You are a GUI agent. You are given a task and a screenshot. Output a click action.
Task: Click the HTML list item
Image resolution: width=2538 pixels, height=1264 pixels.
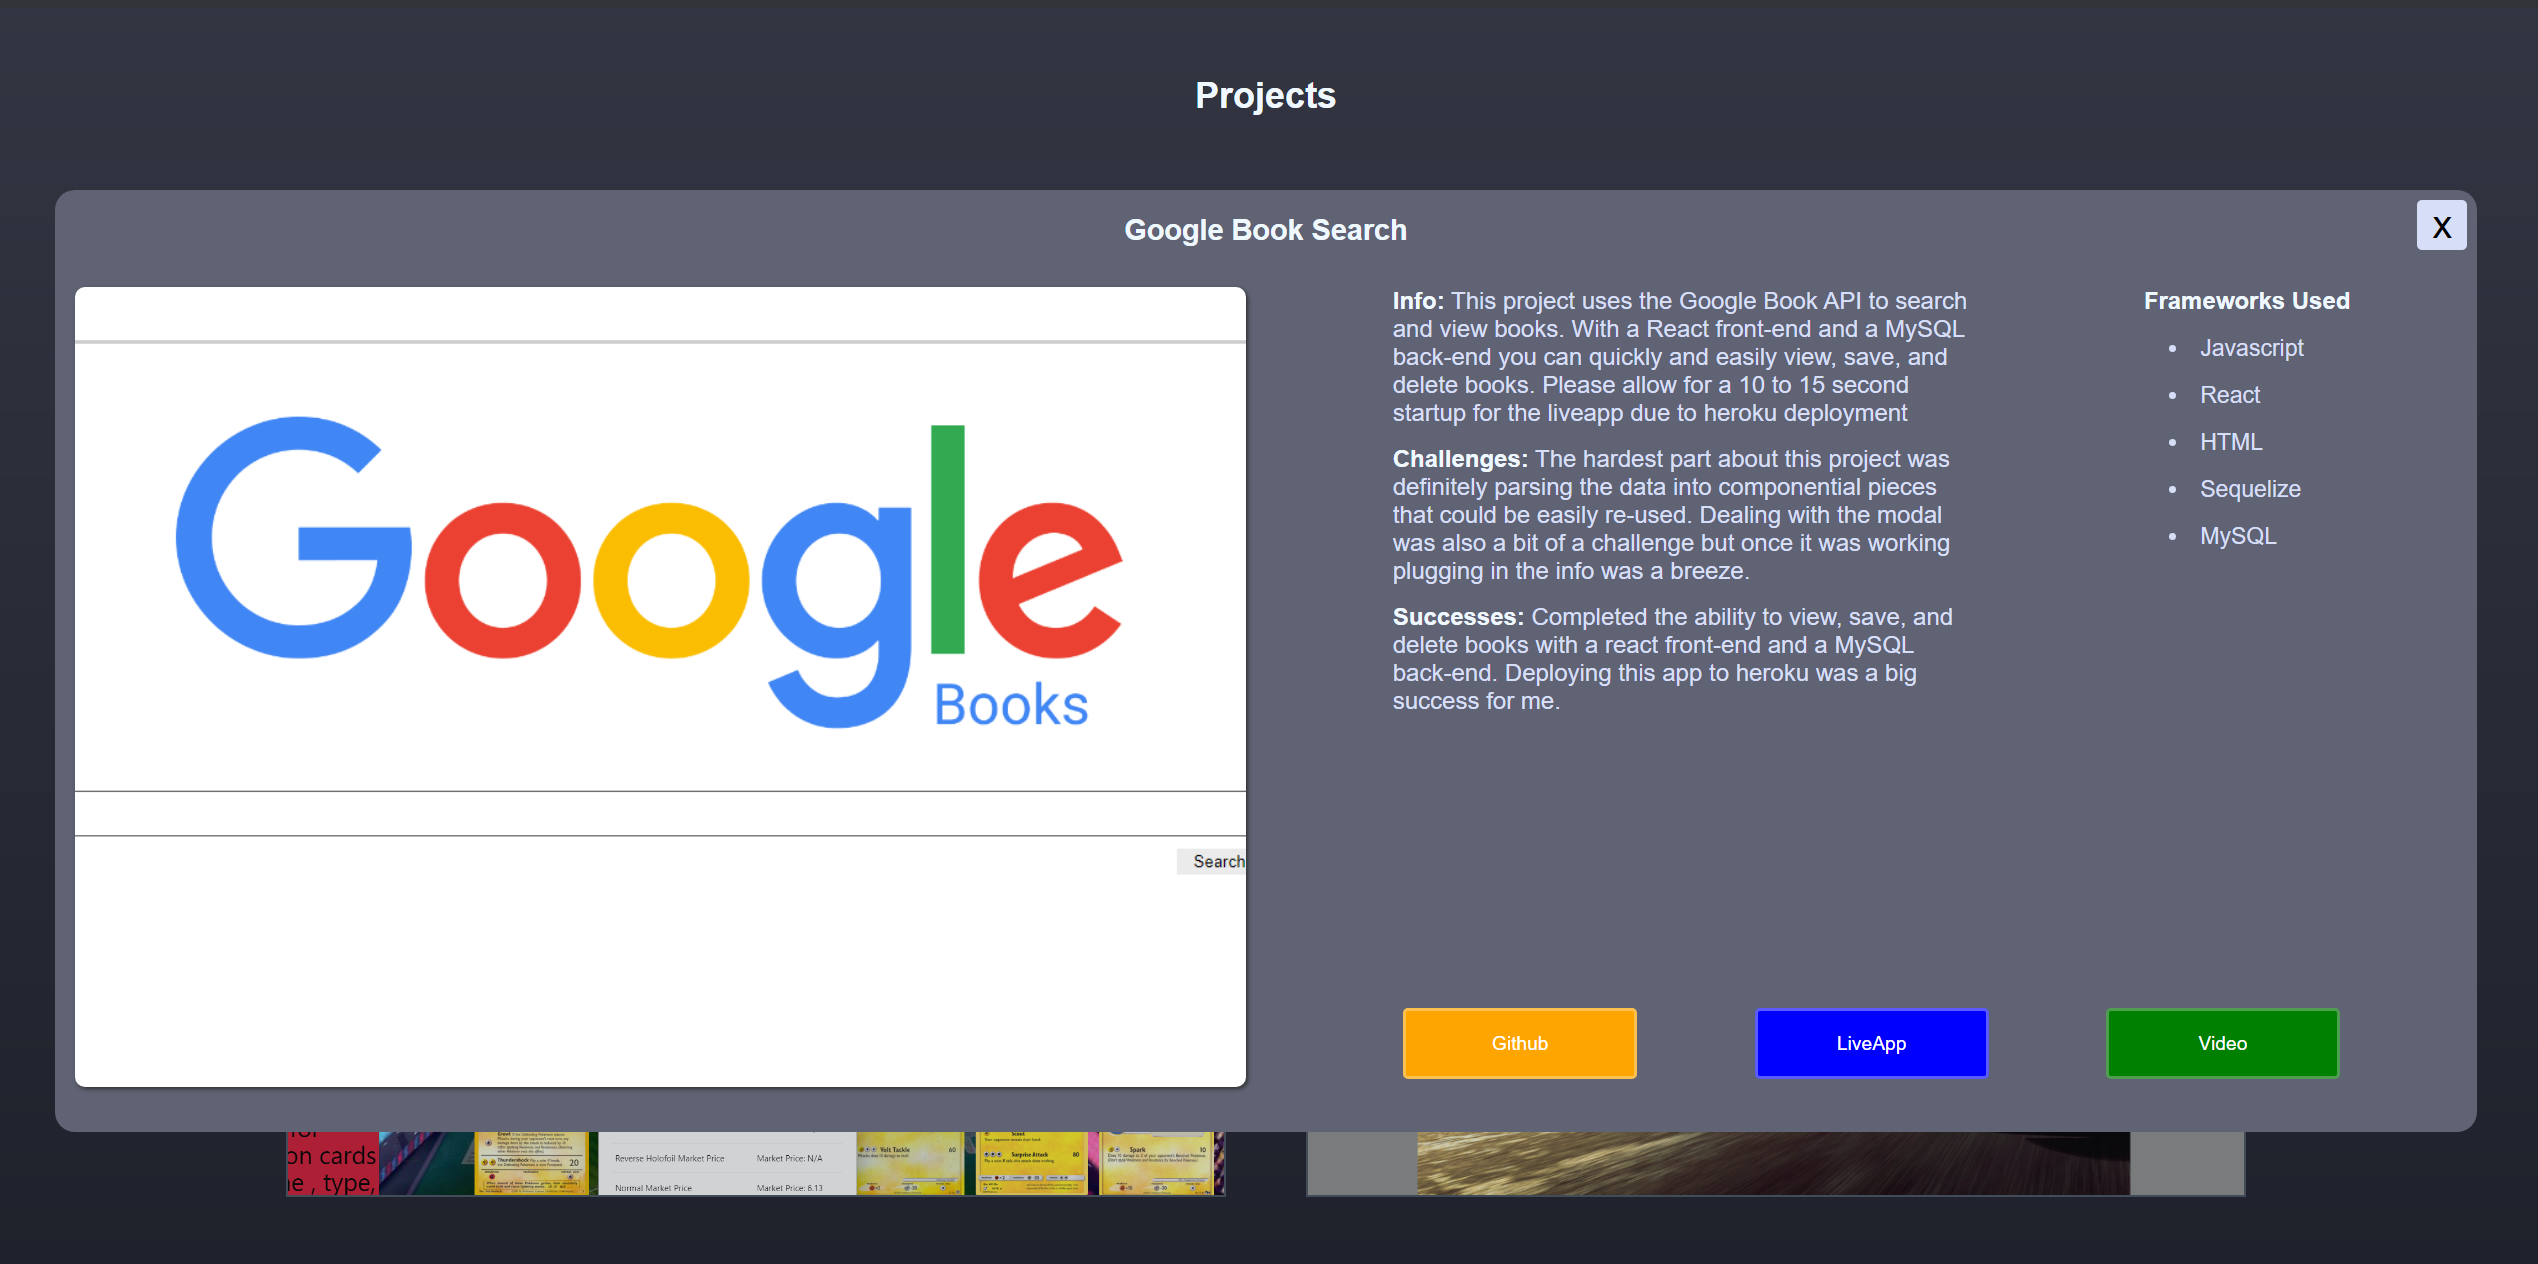click(x=2230, y=442)
